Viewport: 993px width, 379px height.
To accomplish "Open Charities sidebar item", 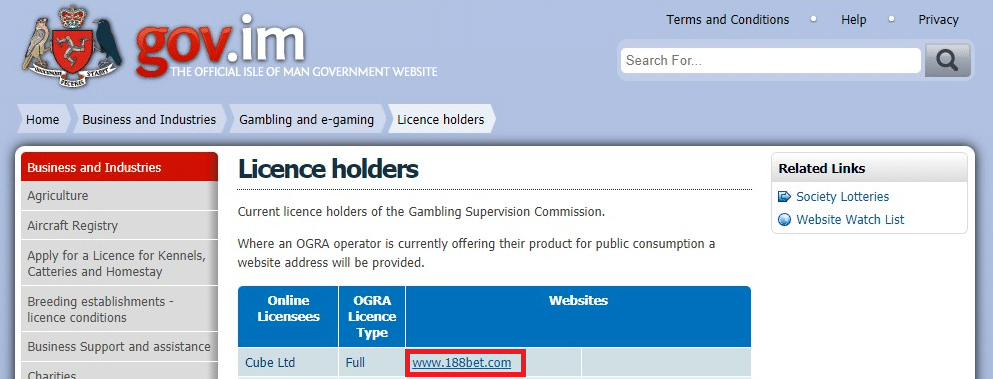I will point(120,371).
